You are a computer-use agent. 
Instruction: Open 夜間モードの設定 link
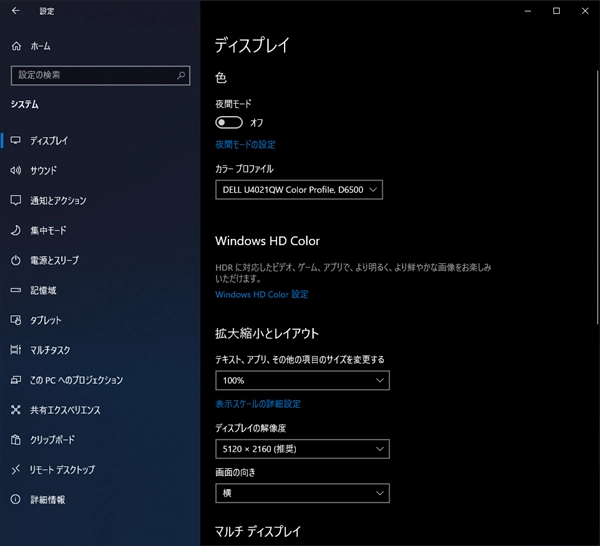[x=245, y=145]
